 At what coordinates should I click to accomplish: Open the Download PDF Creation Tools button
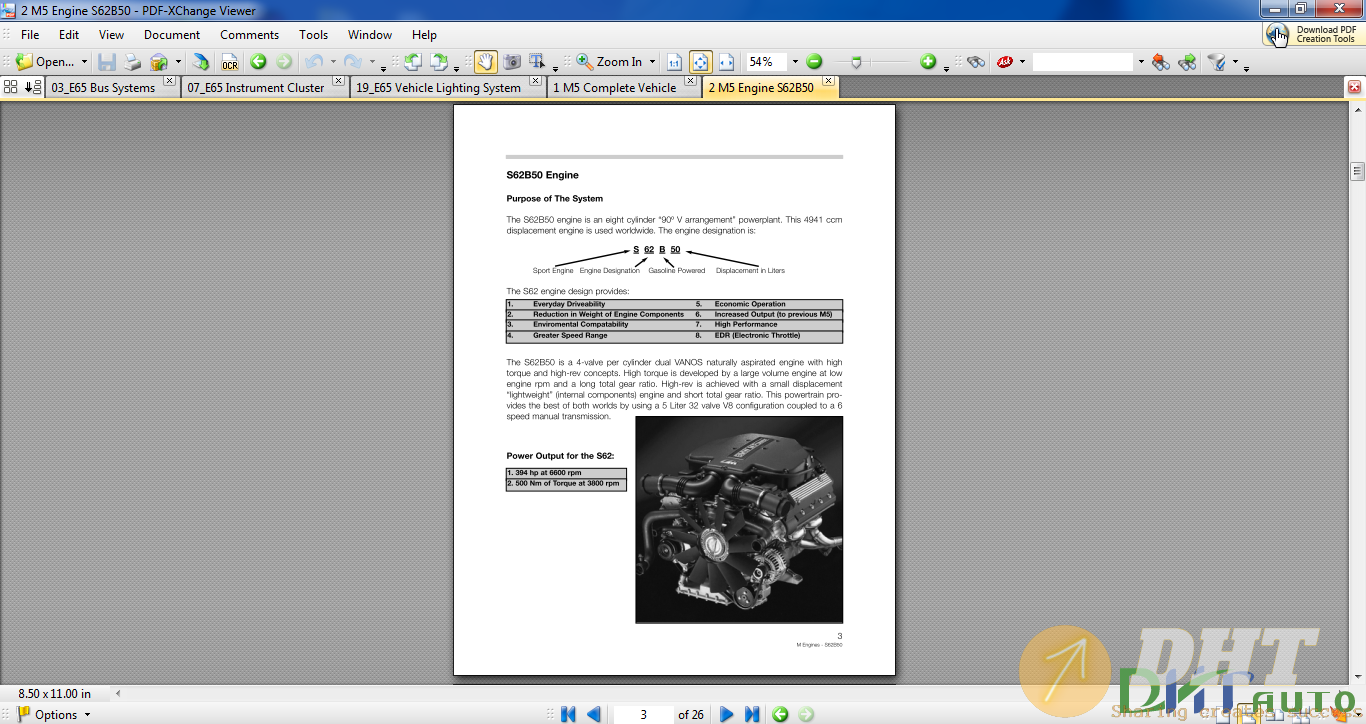tap(1313, 34)
